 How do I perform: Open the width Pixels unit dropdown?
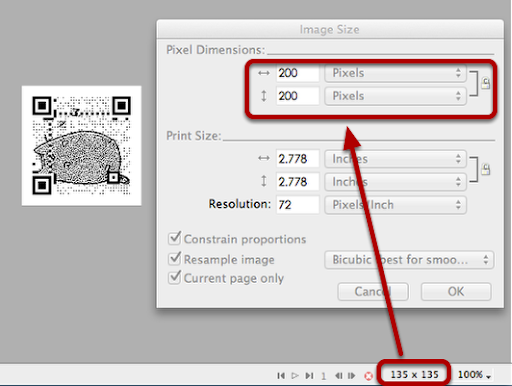pyautogui.click(x=395, y=73)
